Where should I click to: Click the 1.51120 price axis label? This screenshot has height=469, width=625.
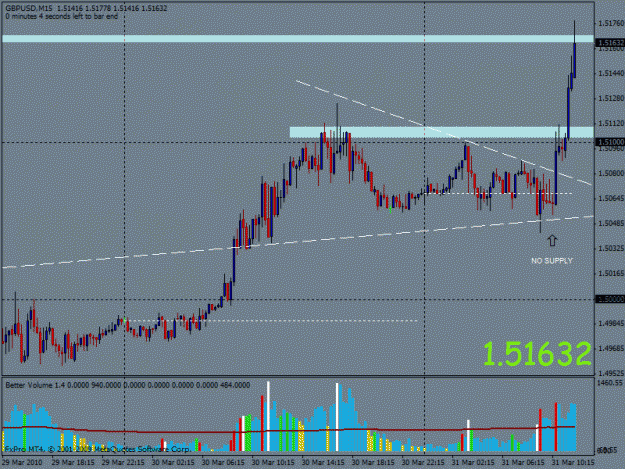pos(611,124)
